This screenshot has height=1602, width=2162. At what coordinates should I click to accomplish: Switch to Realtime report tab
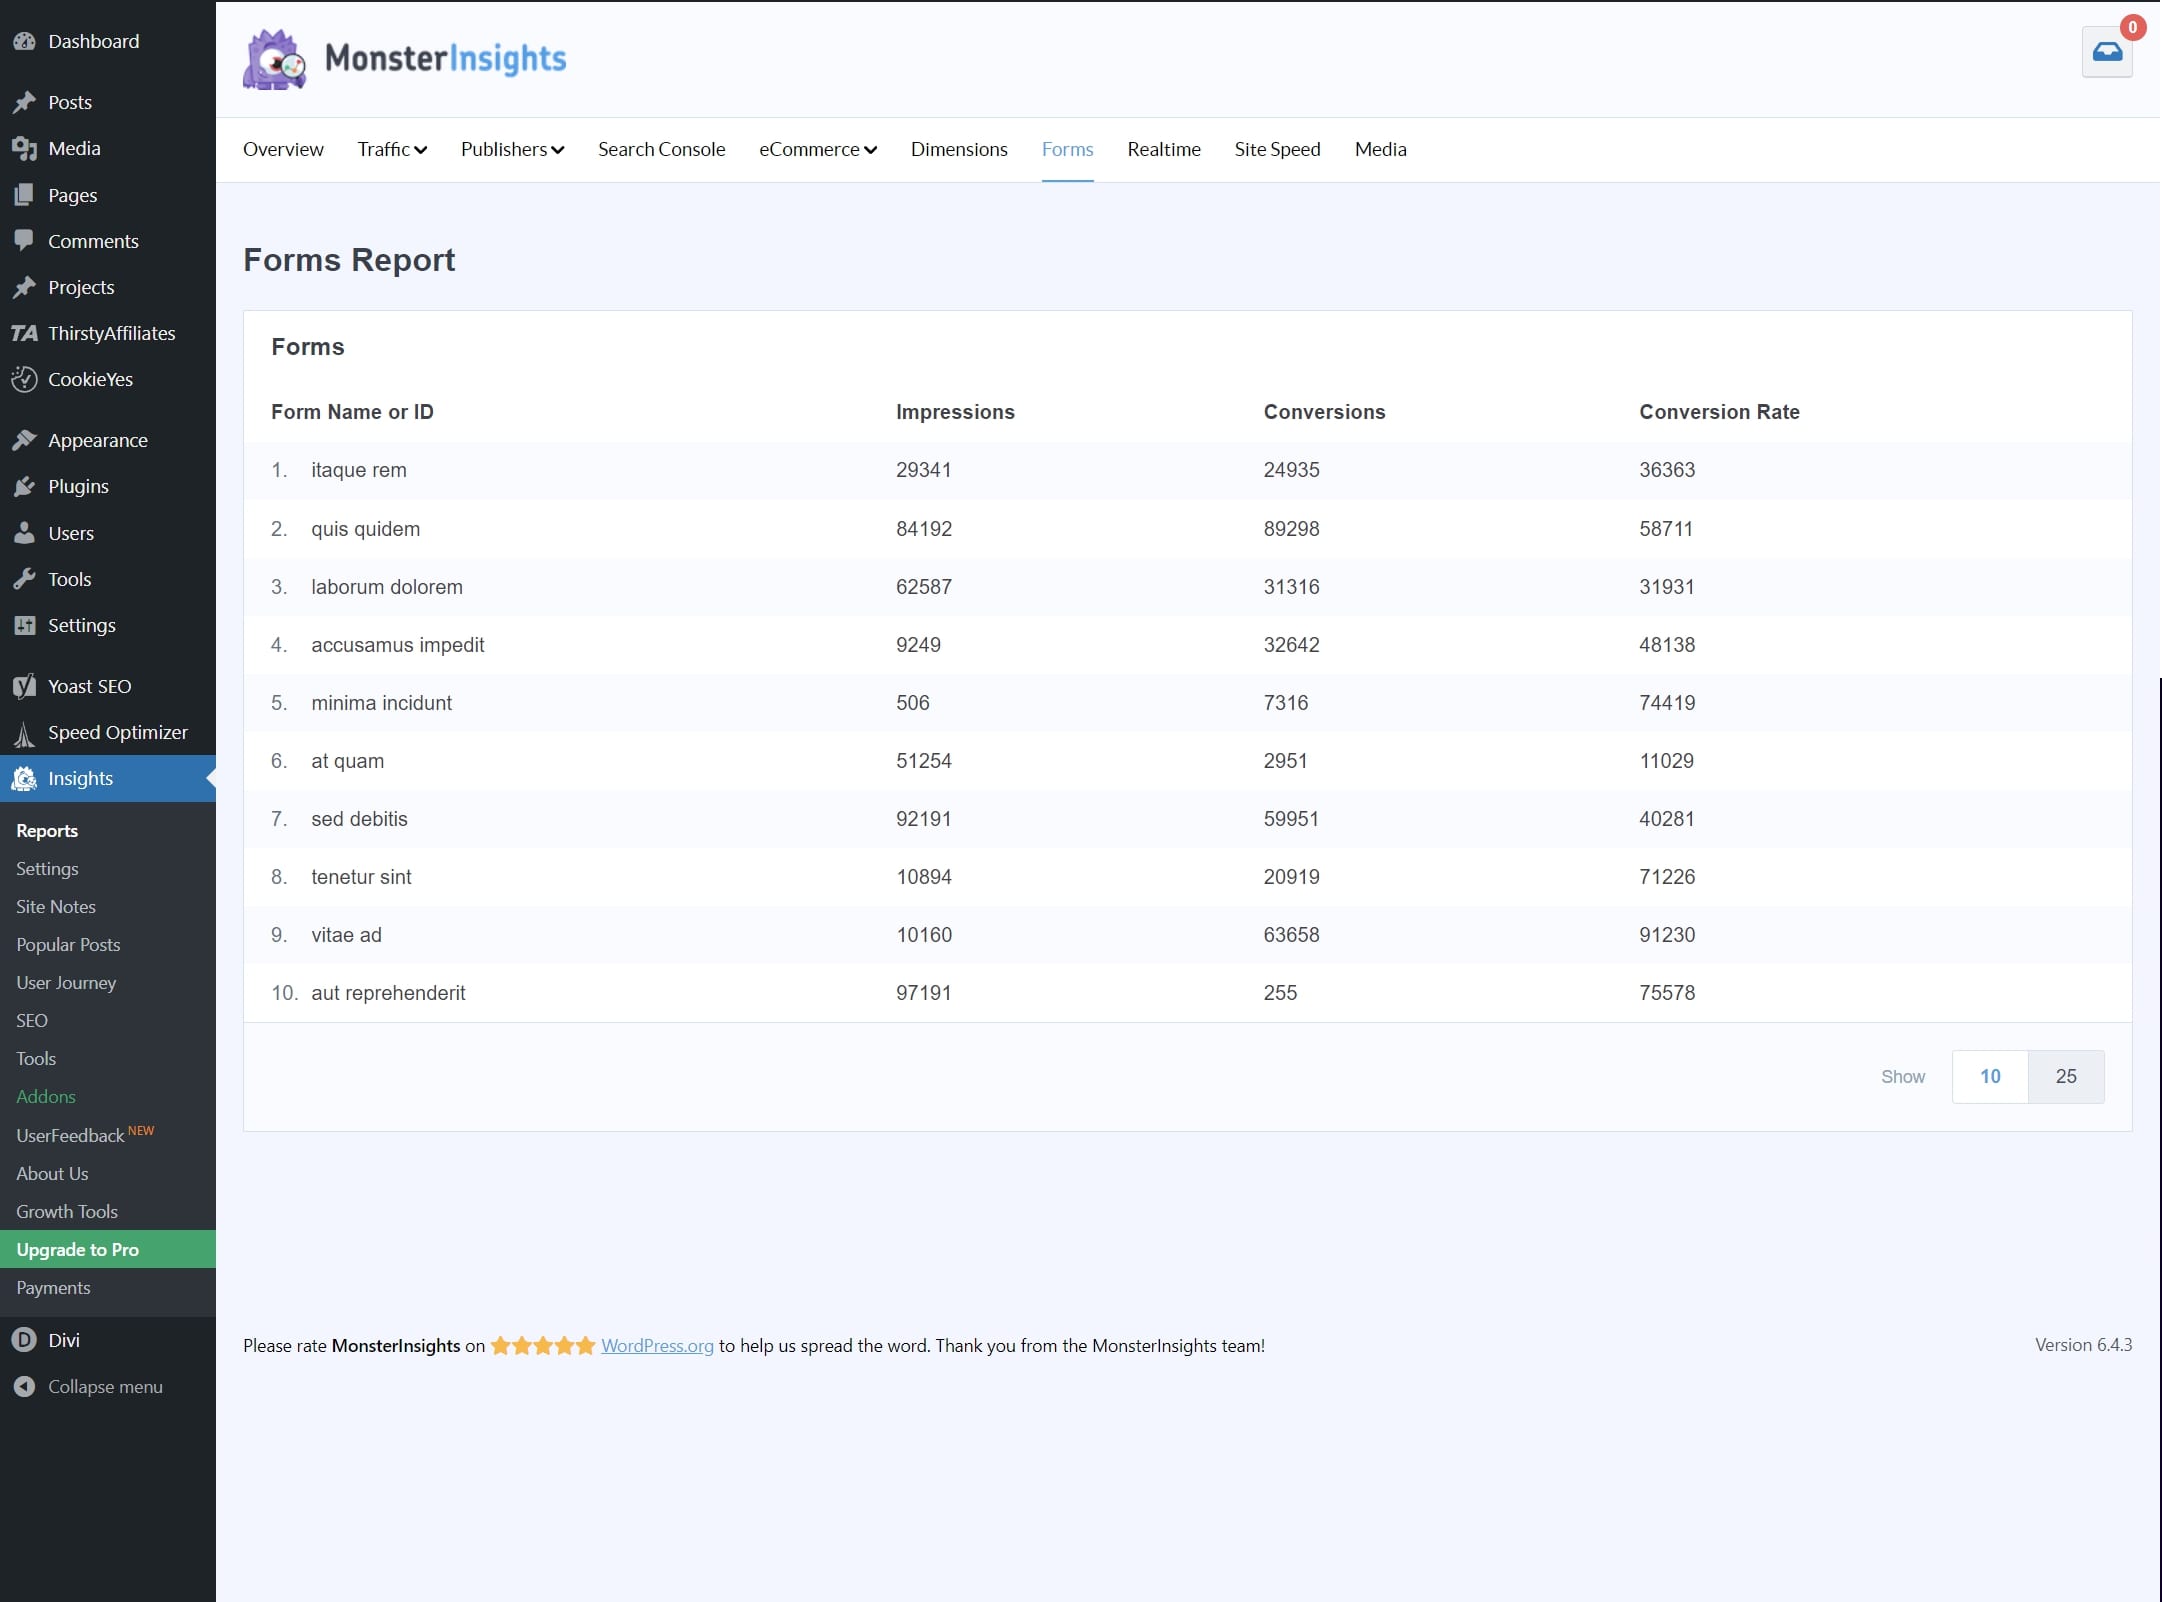click(x=1164, y=148)
